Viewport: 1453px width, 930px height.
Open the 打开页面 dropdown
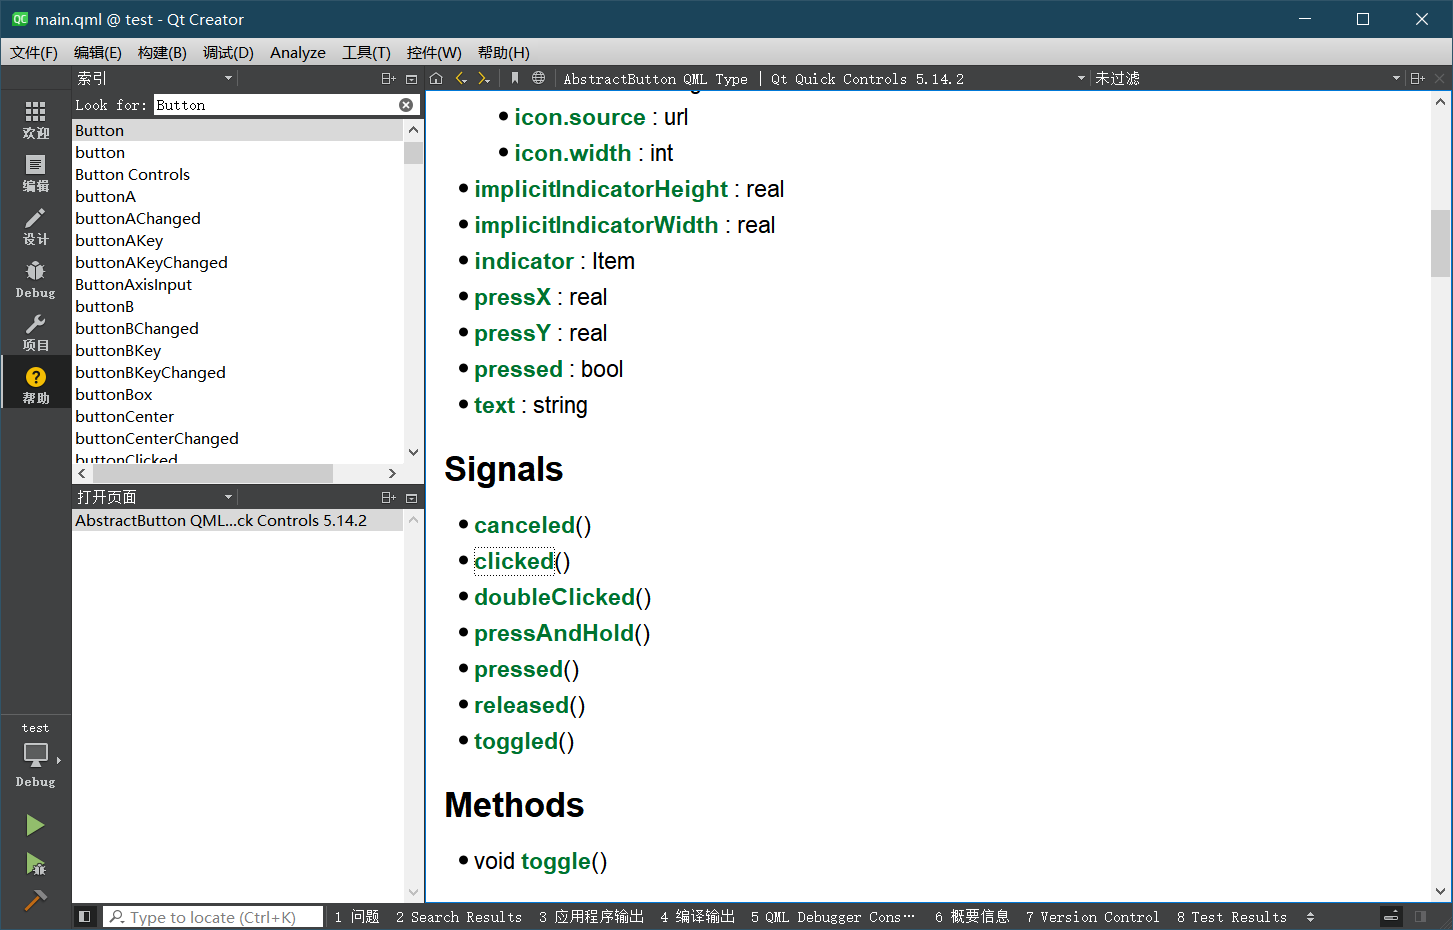point(227,496)
